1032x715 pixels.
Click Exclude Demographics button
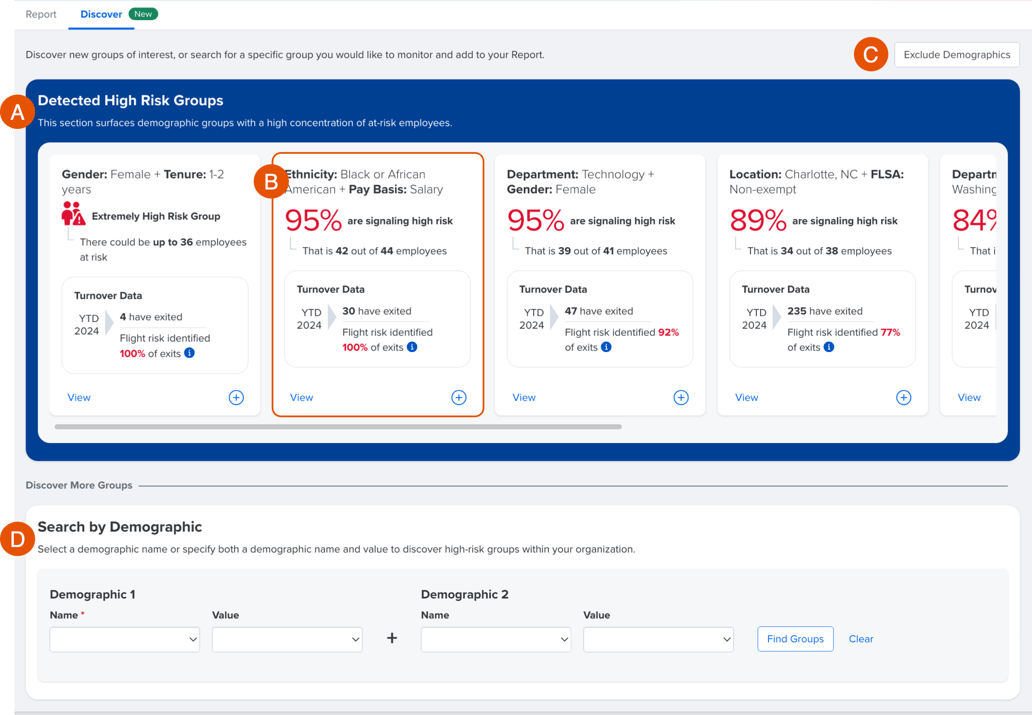(x=956, y=55)
